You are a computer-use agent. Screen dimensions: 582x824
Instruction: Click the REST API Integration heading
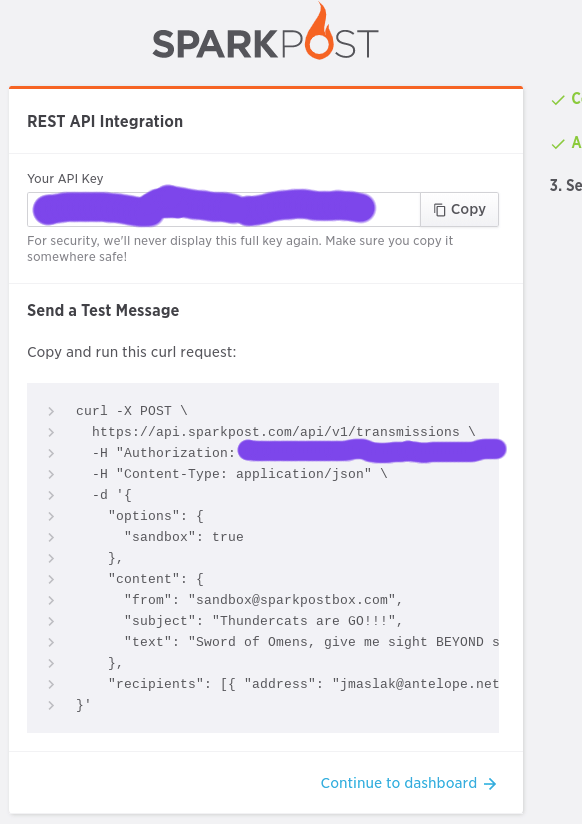click(x=104, y=121)
